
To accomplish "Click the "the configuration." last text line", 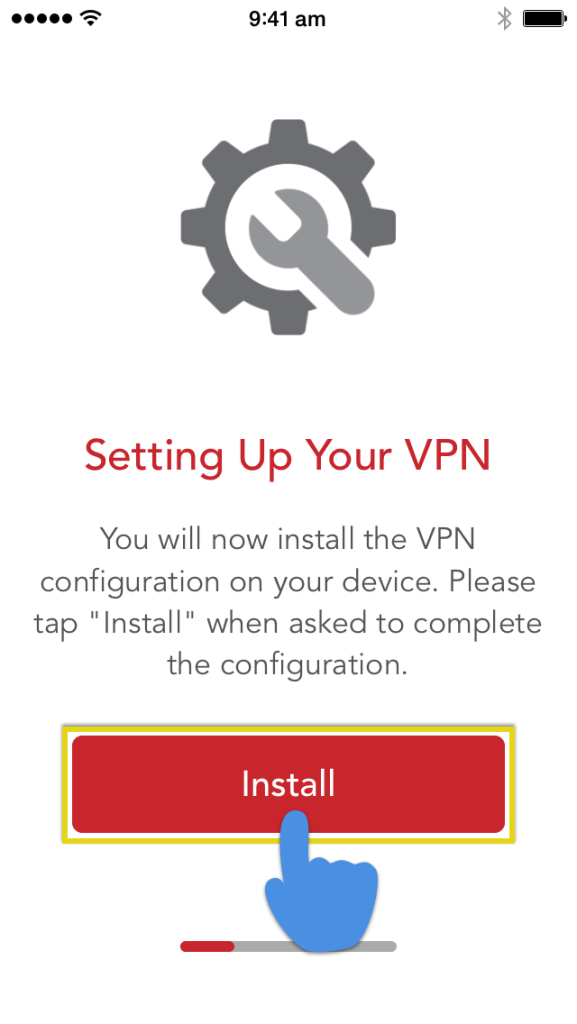I will (287, 665).
